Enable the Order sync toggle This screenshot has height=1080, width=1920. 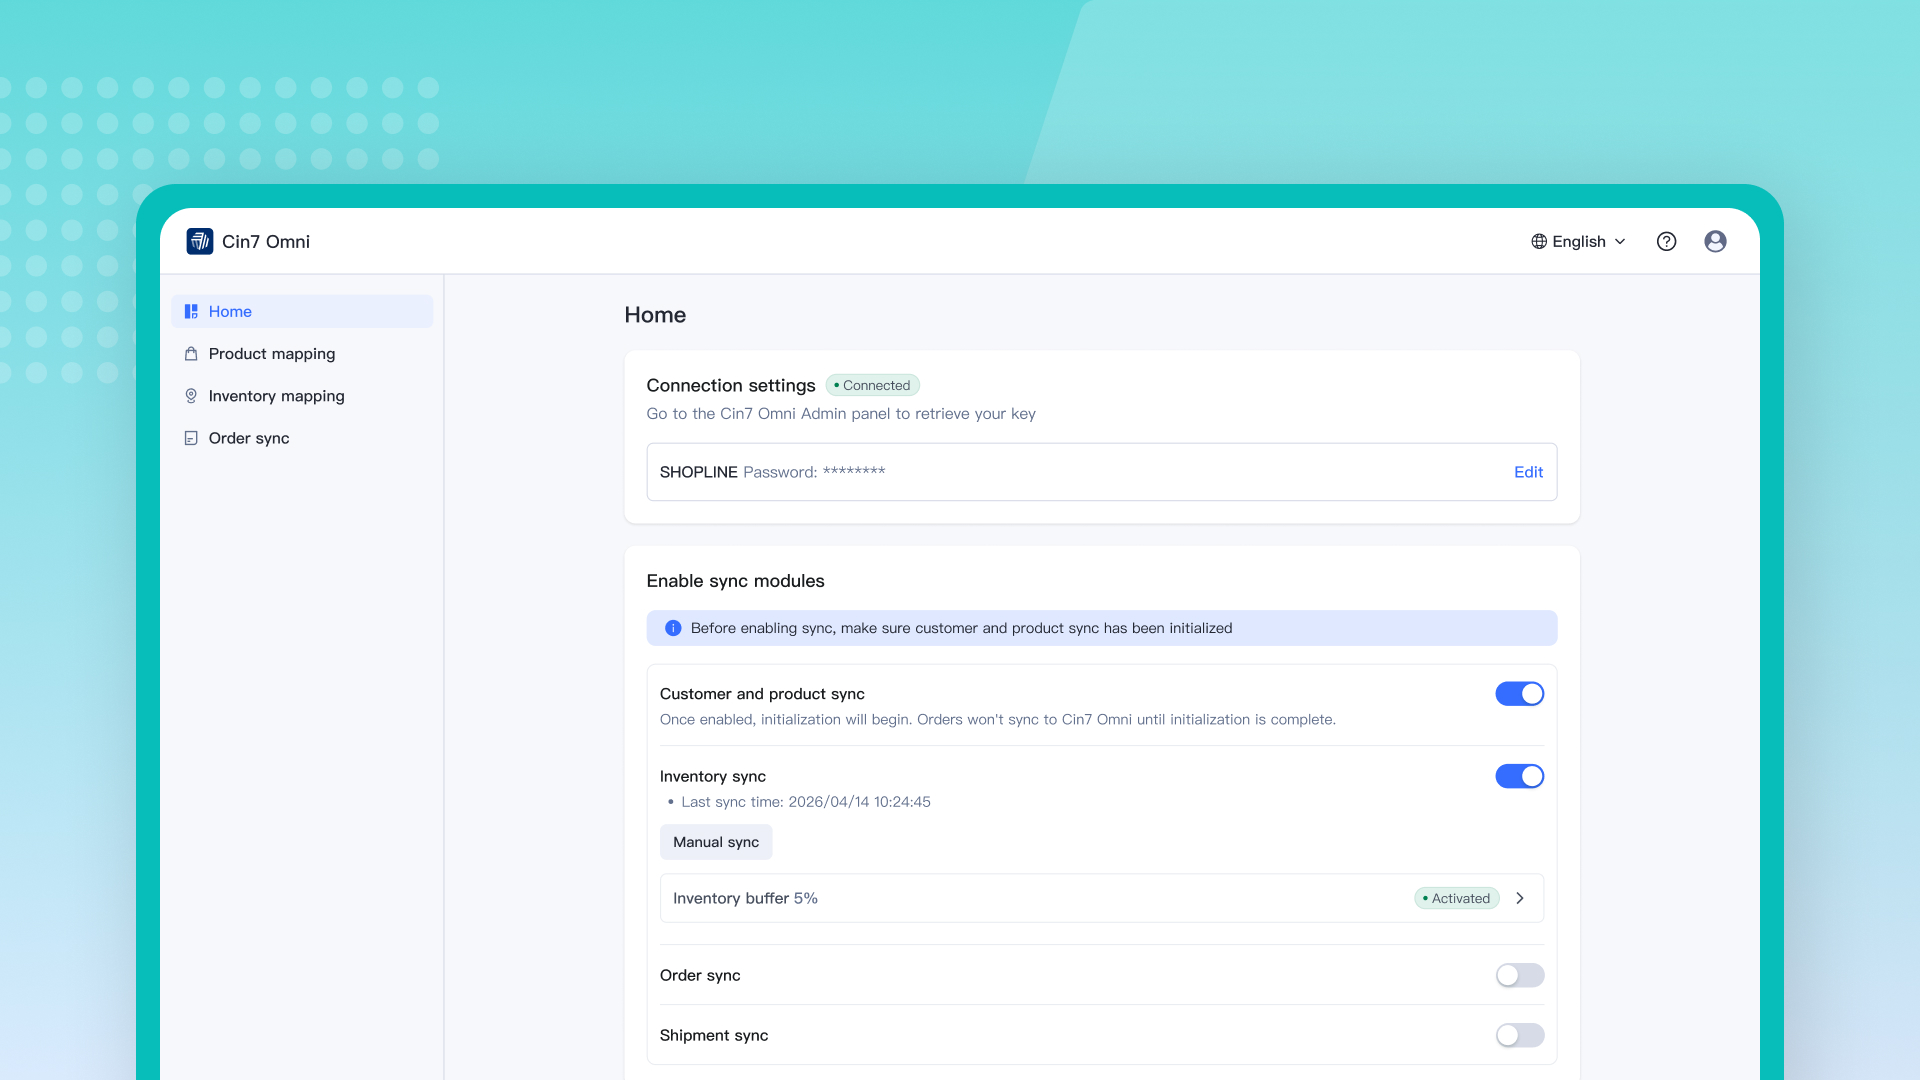[1519, 975]
